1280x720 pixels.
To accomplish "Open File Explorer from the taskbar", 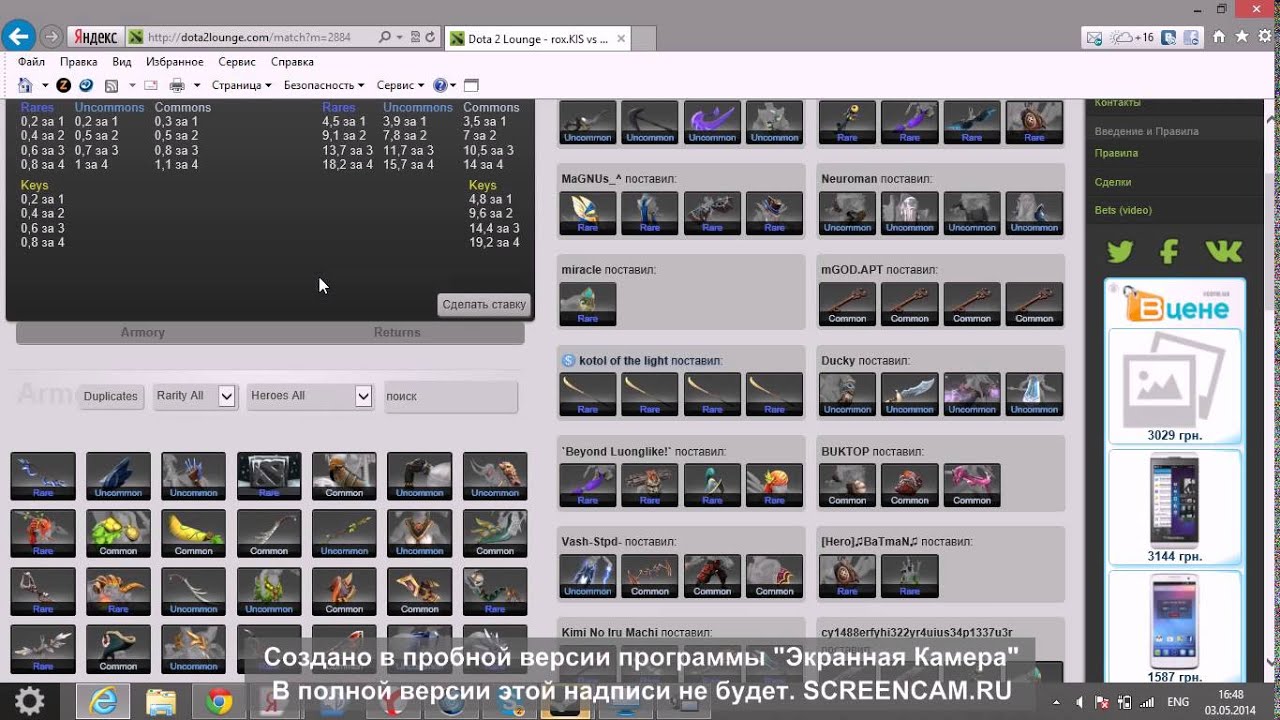I will tap(161, 701).
